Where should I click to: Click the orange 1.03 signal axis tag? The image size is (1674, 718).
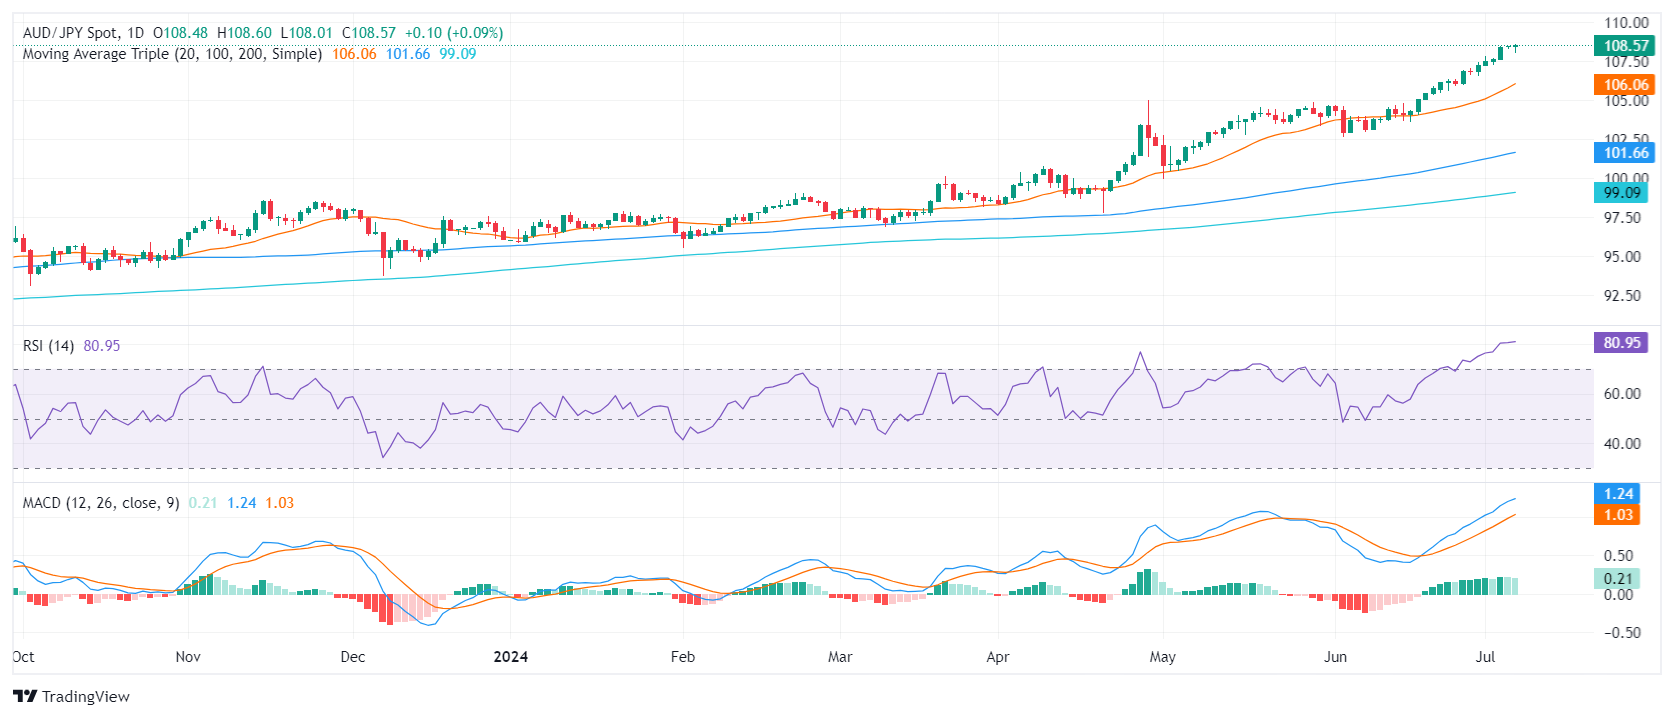point(1618,515)
